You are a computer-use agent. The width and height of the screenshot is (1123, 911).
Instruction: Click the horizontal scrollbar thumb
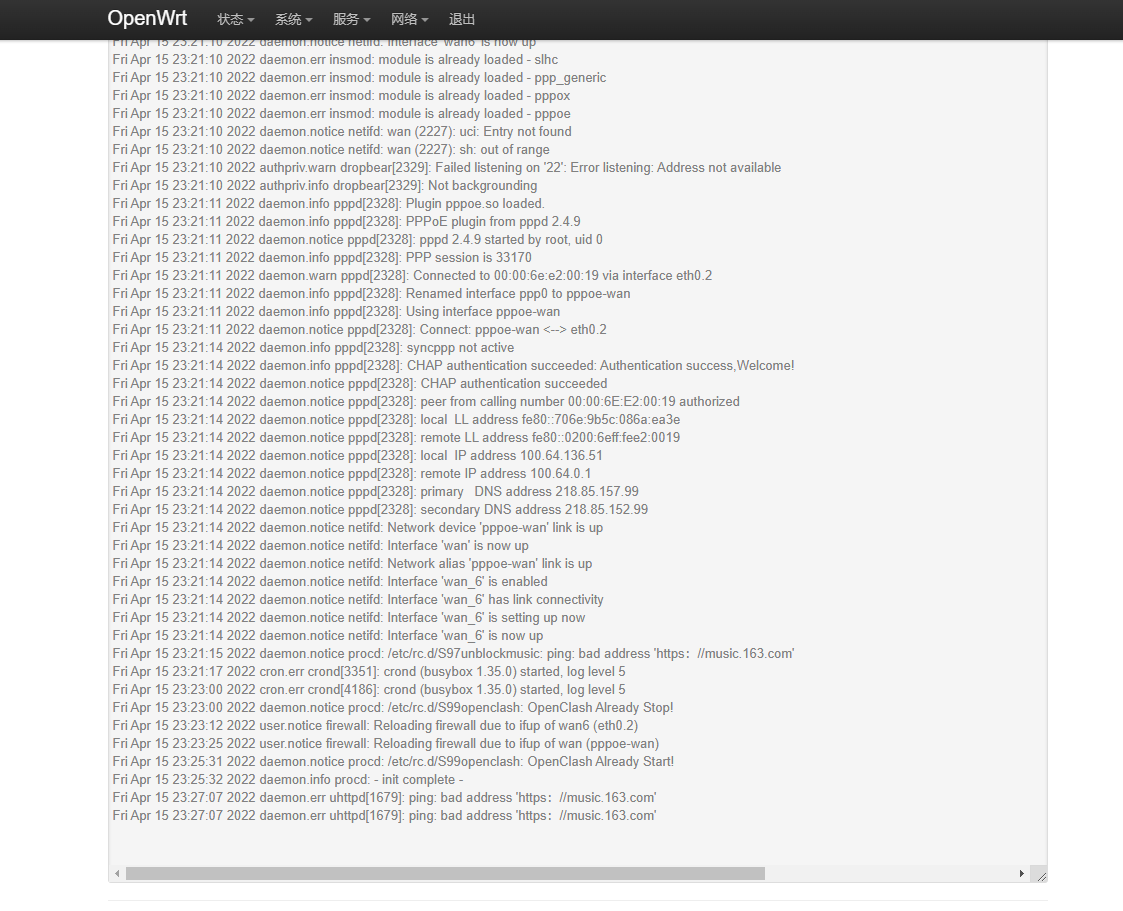[x=445, y=874]
